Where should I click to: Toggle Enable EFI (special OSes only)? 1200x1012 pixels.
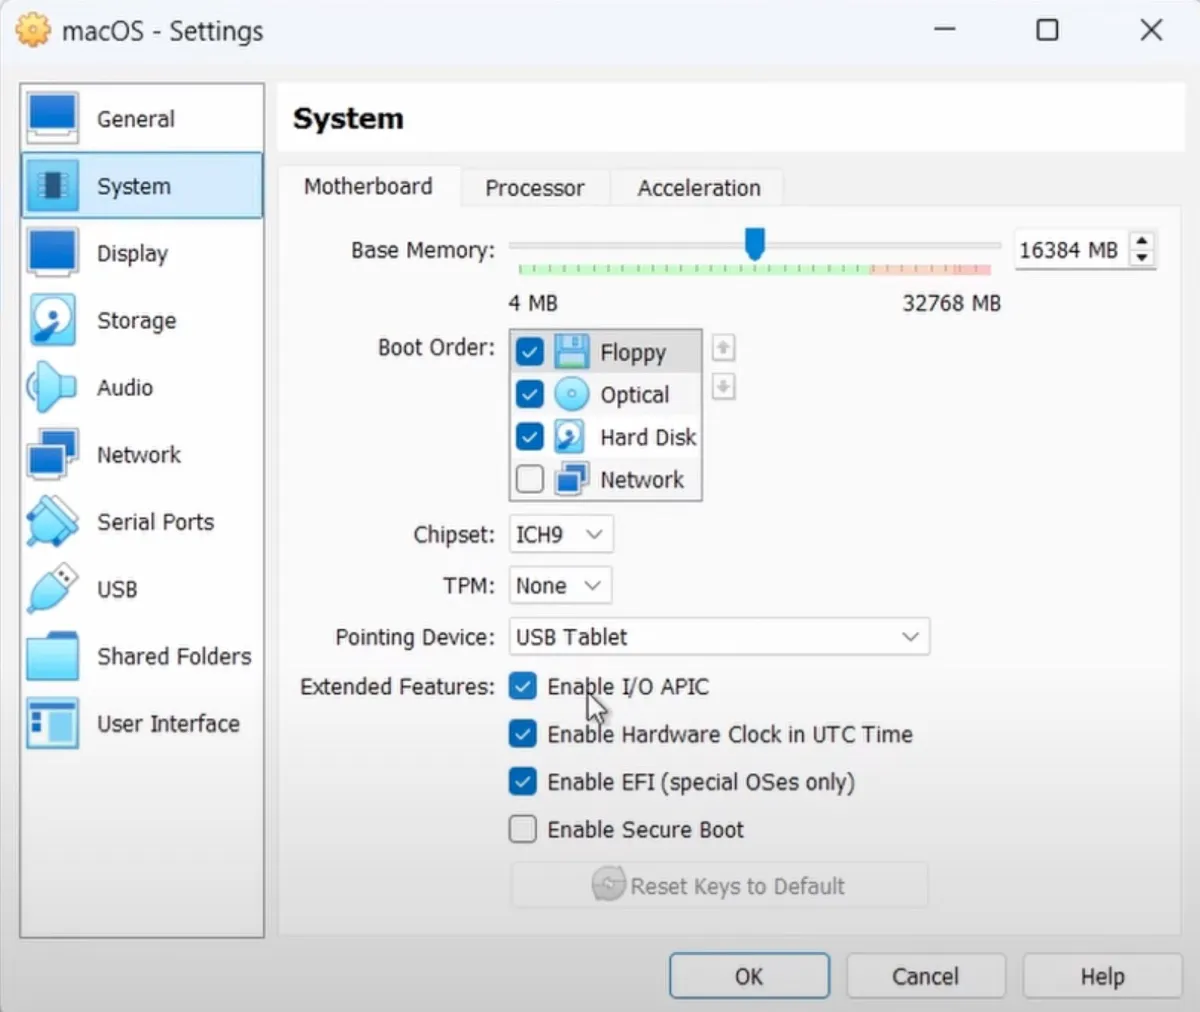tap(523, 781)
